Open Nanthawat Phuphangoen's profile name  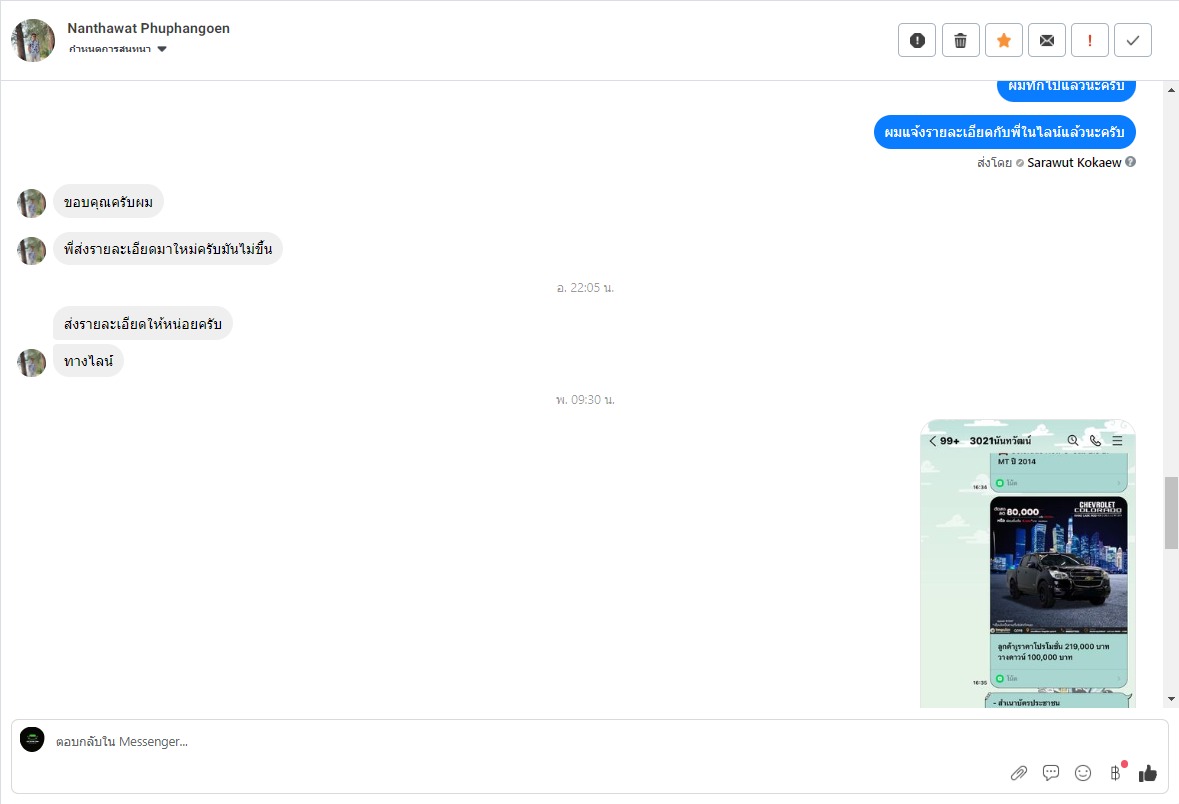pyautogui.click(x=148, y=28)
